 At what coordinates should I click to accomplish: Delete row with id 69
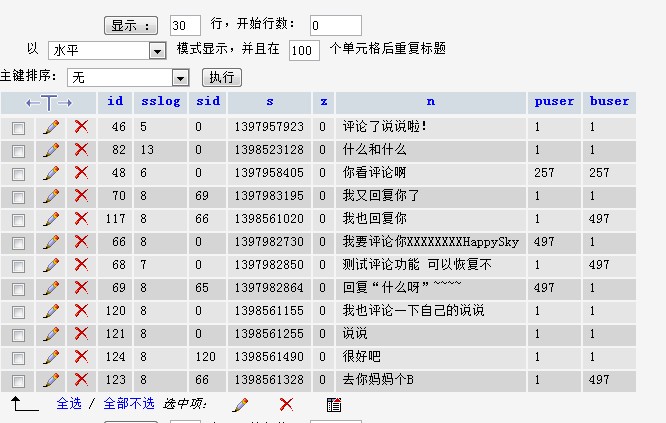tap(81, 287)
